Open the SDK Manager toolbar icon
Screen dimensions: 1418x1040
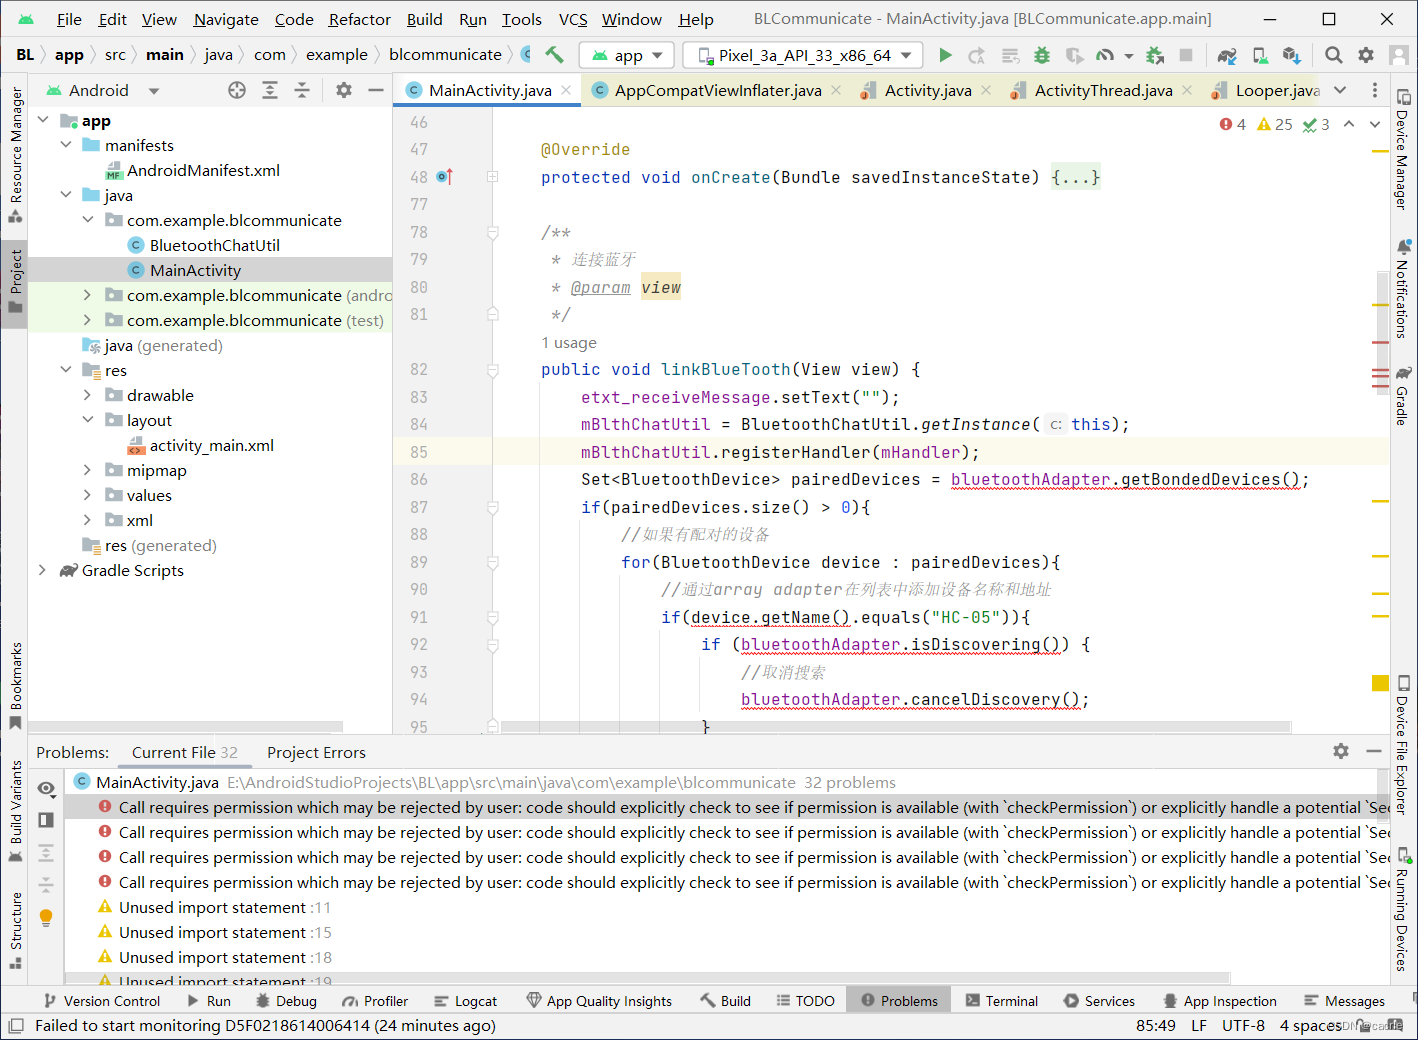[1292, 55]
